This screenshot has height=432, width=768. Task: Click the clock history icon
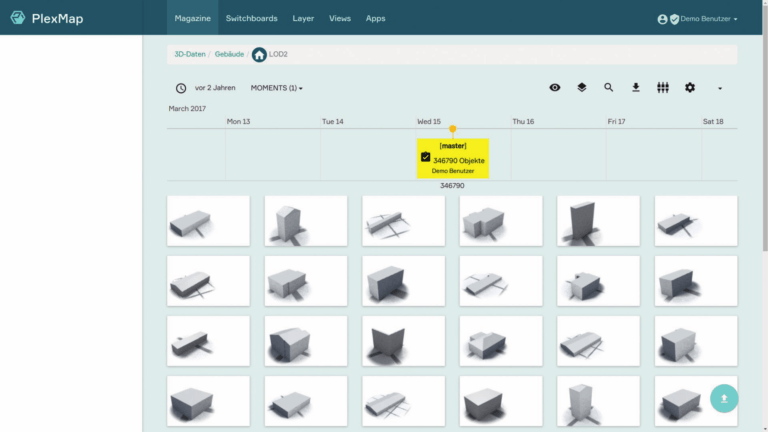pos(181,88)
